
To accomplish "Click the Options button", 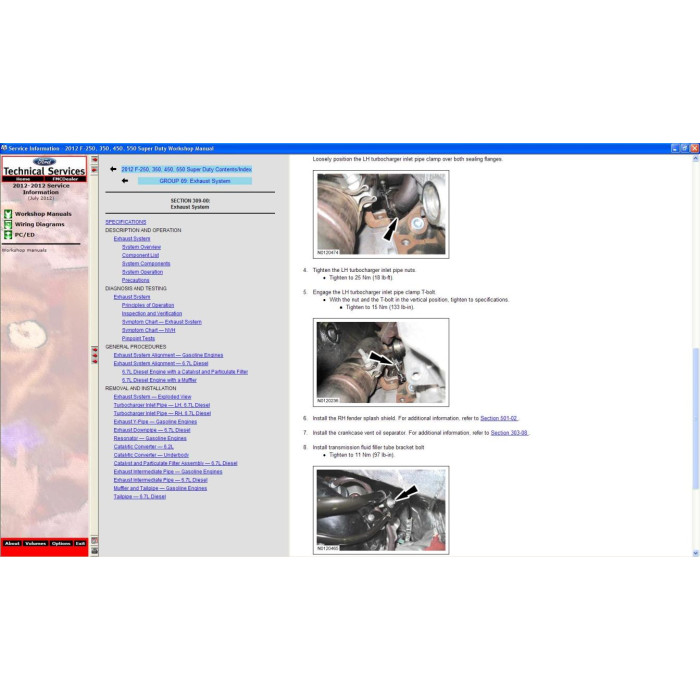I will tap(61, 543).
